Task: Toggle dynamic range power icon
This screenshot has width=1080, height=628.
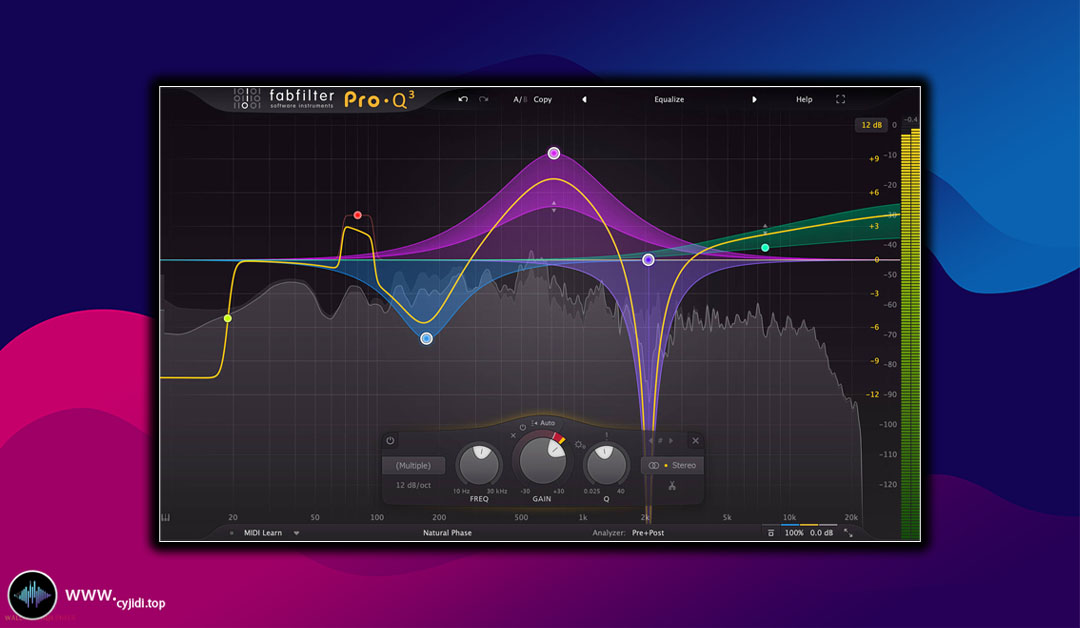Action: coord(523,428)
